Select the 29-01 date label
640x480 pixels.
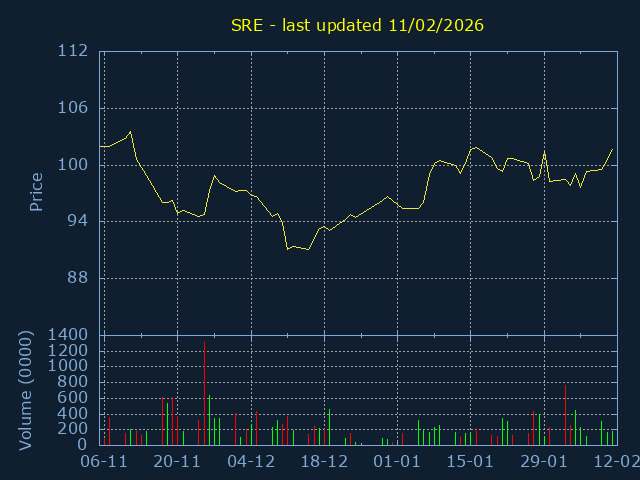pos(544,462)
